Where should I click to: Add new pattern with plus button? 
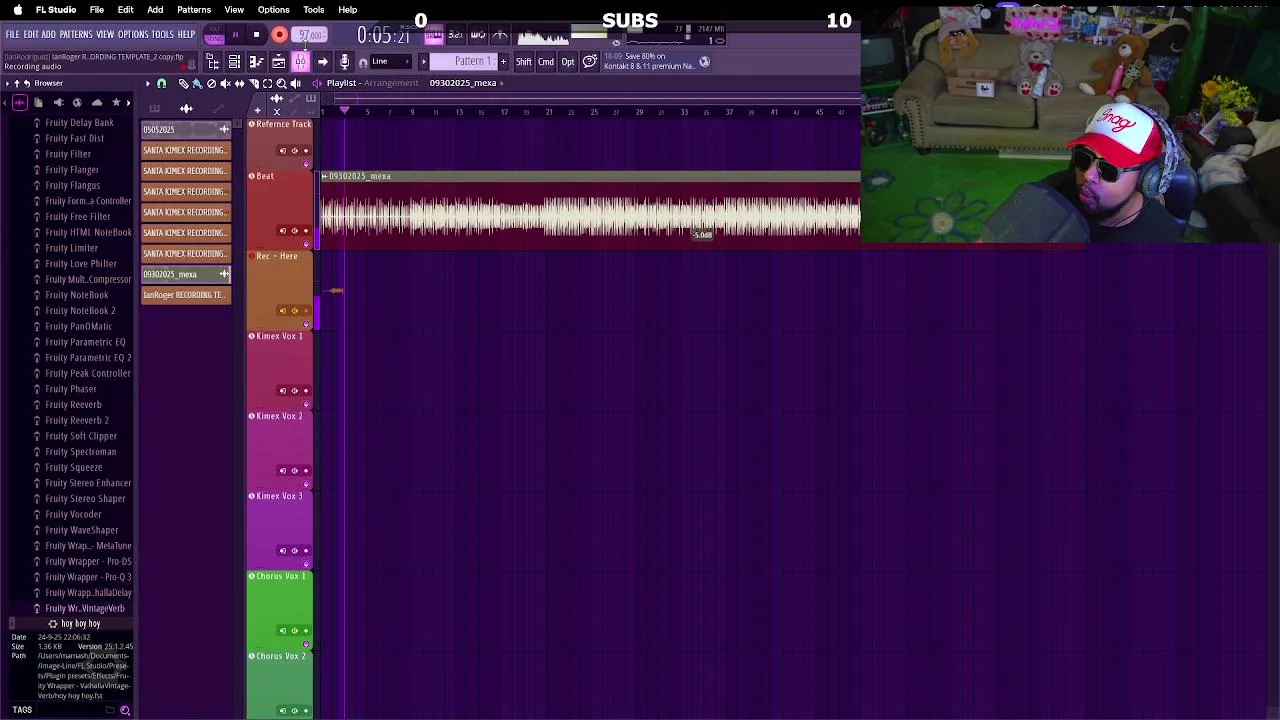click(503, 62)
